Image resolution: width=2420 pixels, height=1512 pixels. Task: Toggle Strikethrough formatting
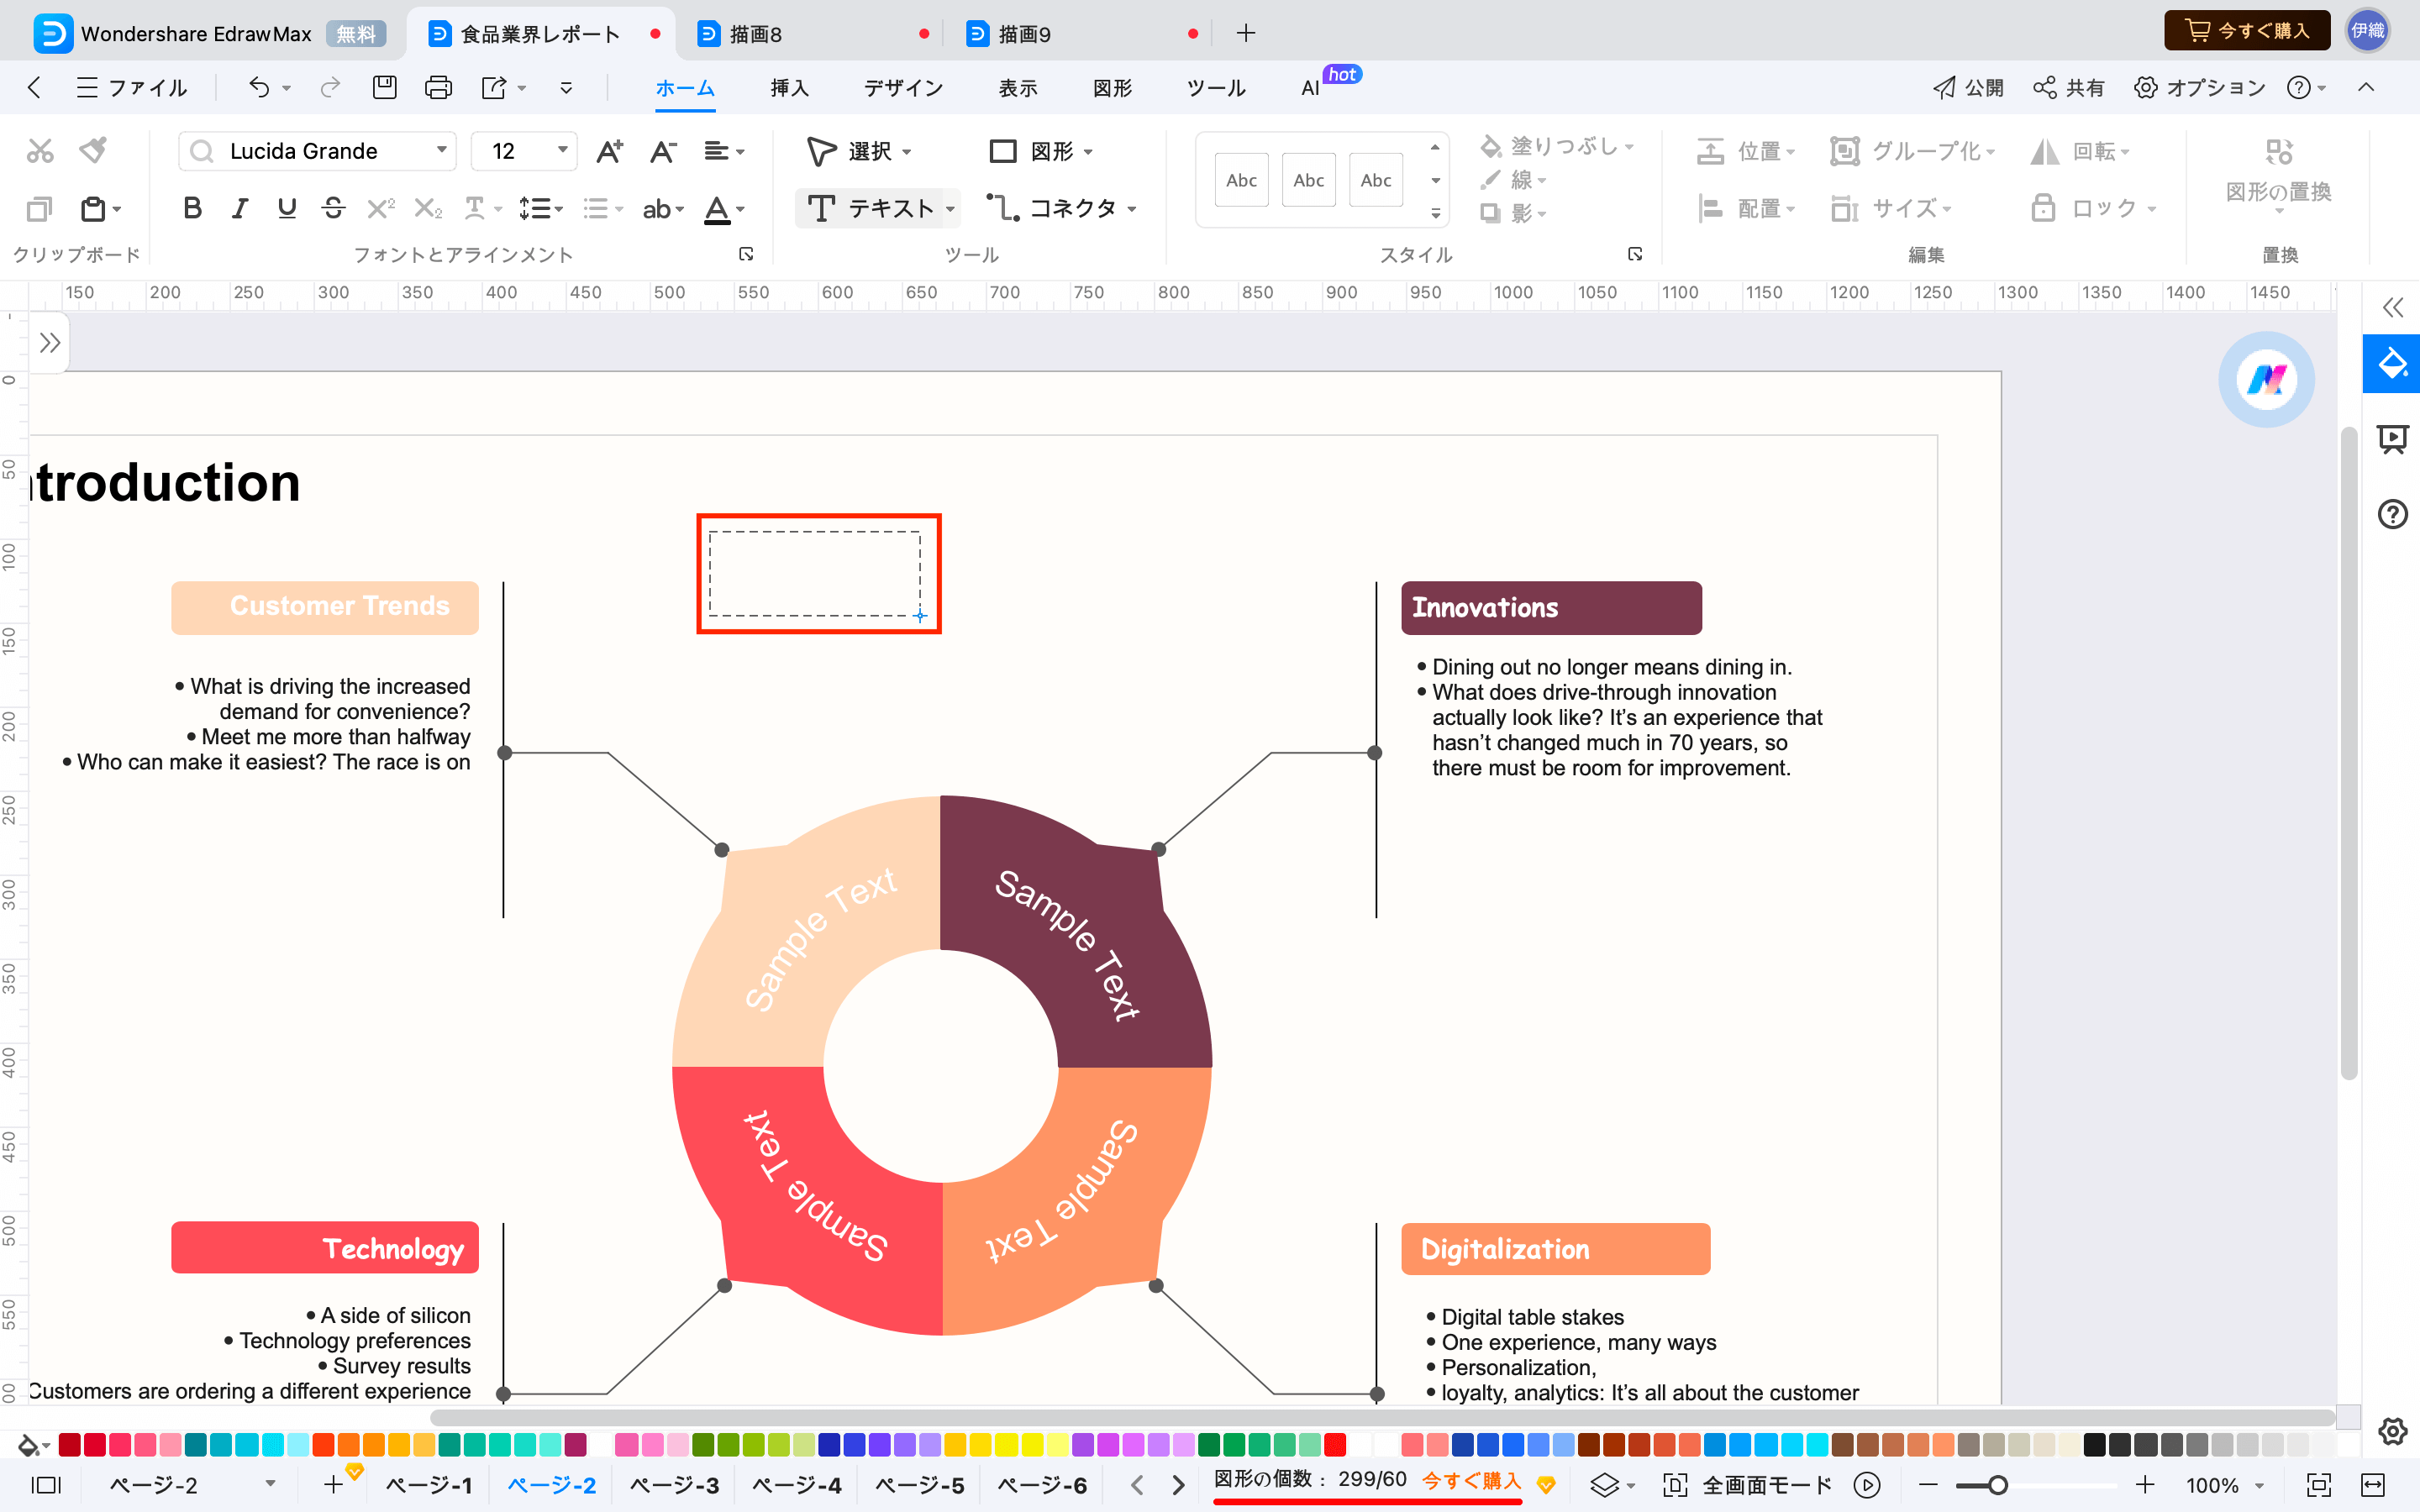(x=334, y=208)
